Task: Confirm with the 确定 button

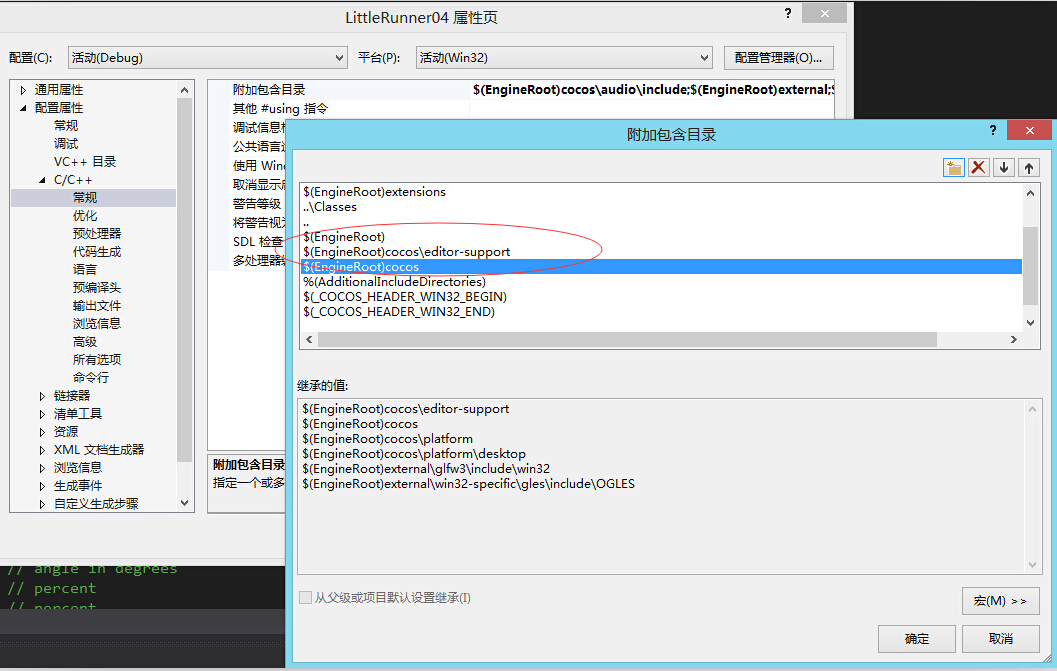Action: (917, 639)
